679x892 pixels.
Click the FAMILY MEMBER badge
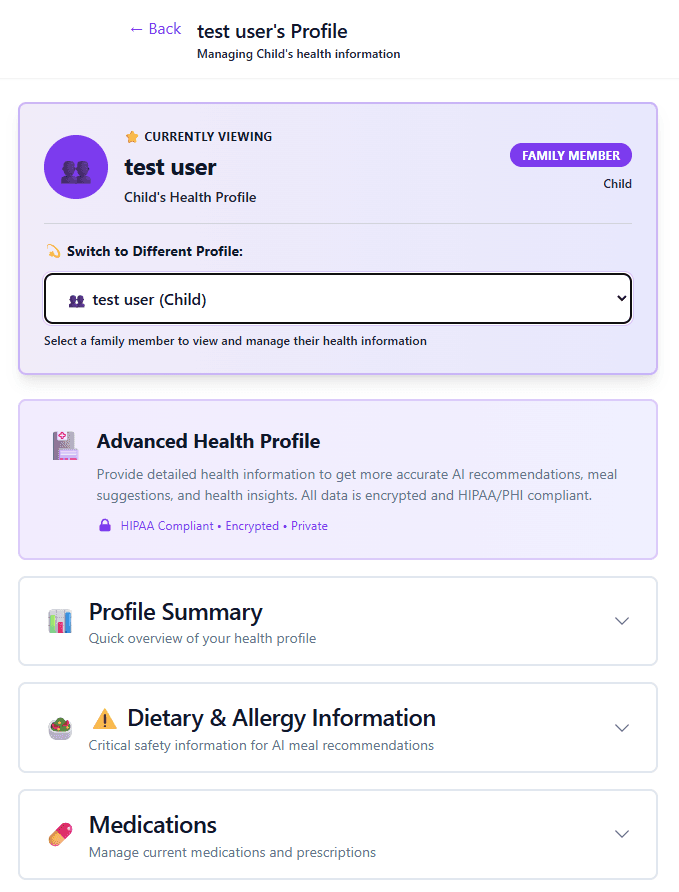coord(570,155)
